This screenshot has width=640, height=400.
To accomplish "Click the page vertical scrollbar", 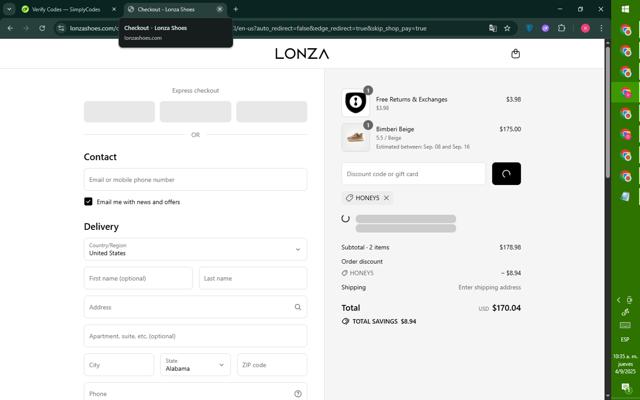I will [607, 110].
